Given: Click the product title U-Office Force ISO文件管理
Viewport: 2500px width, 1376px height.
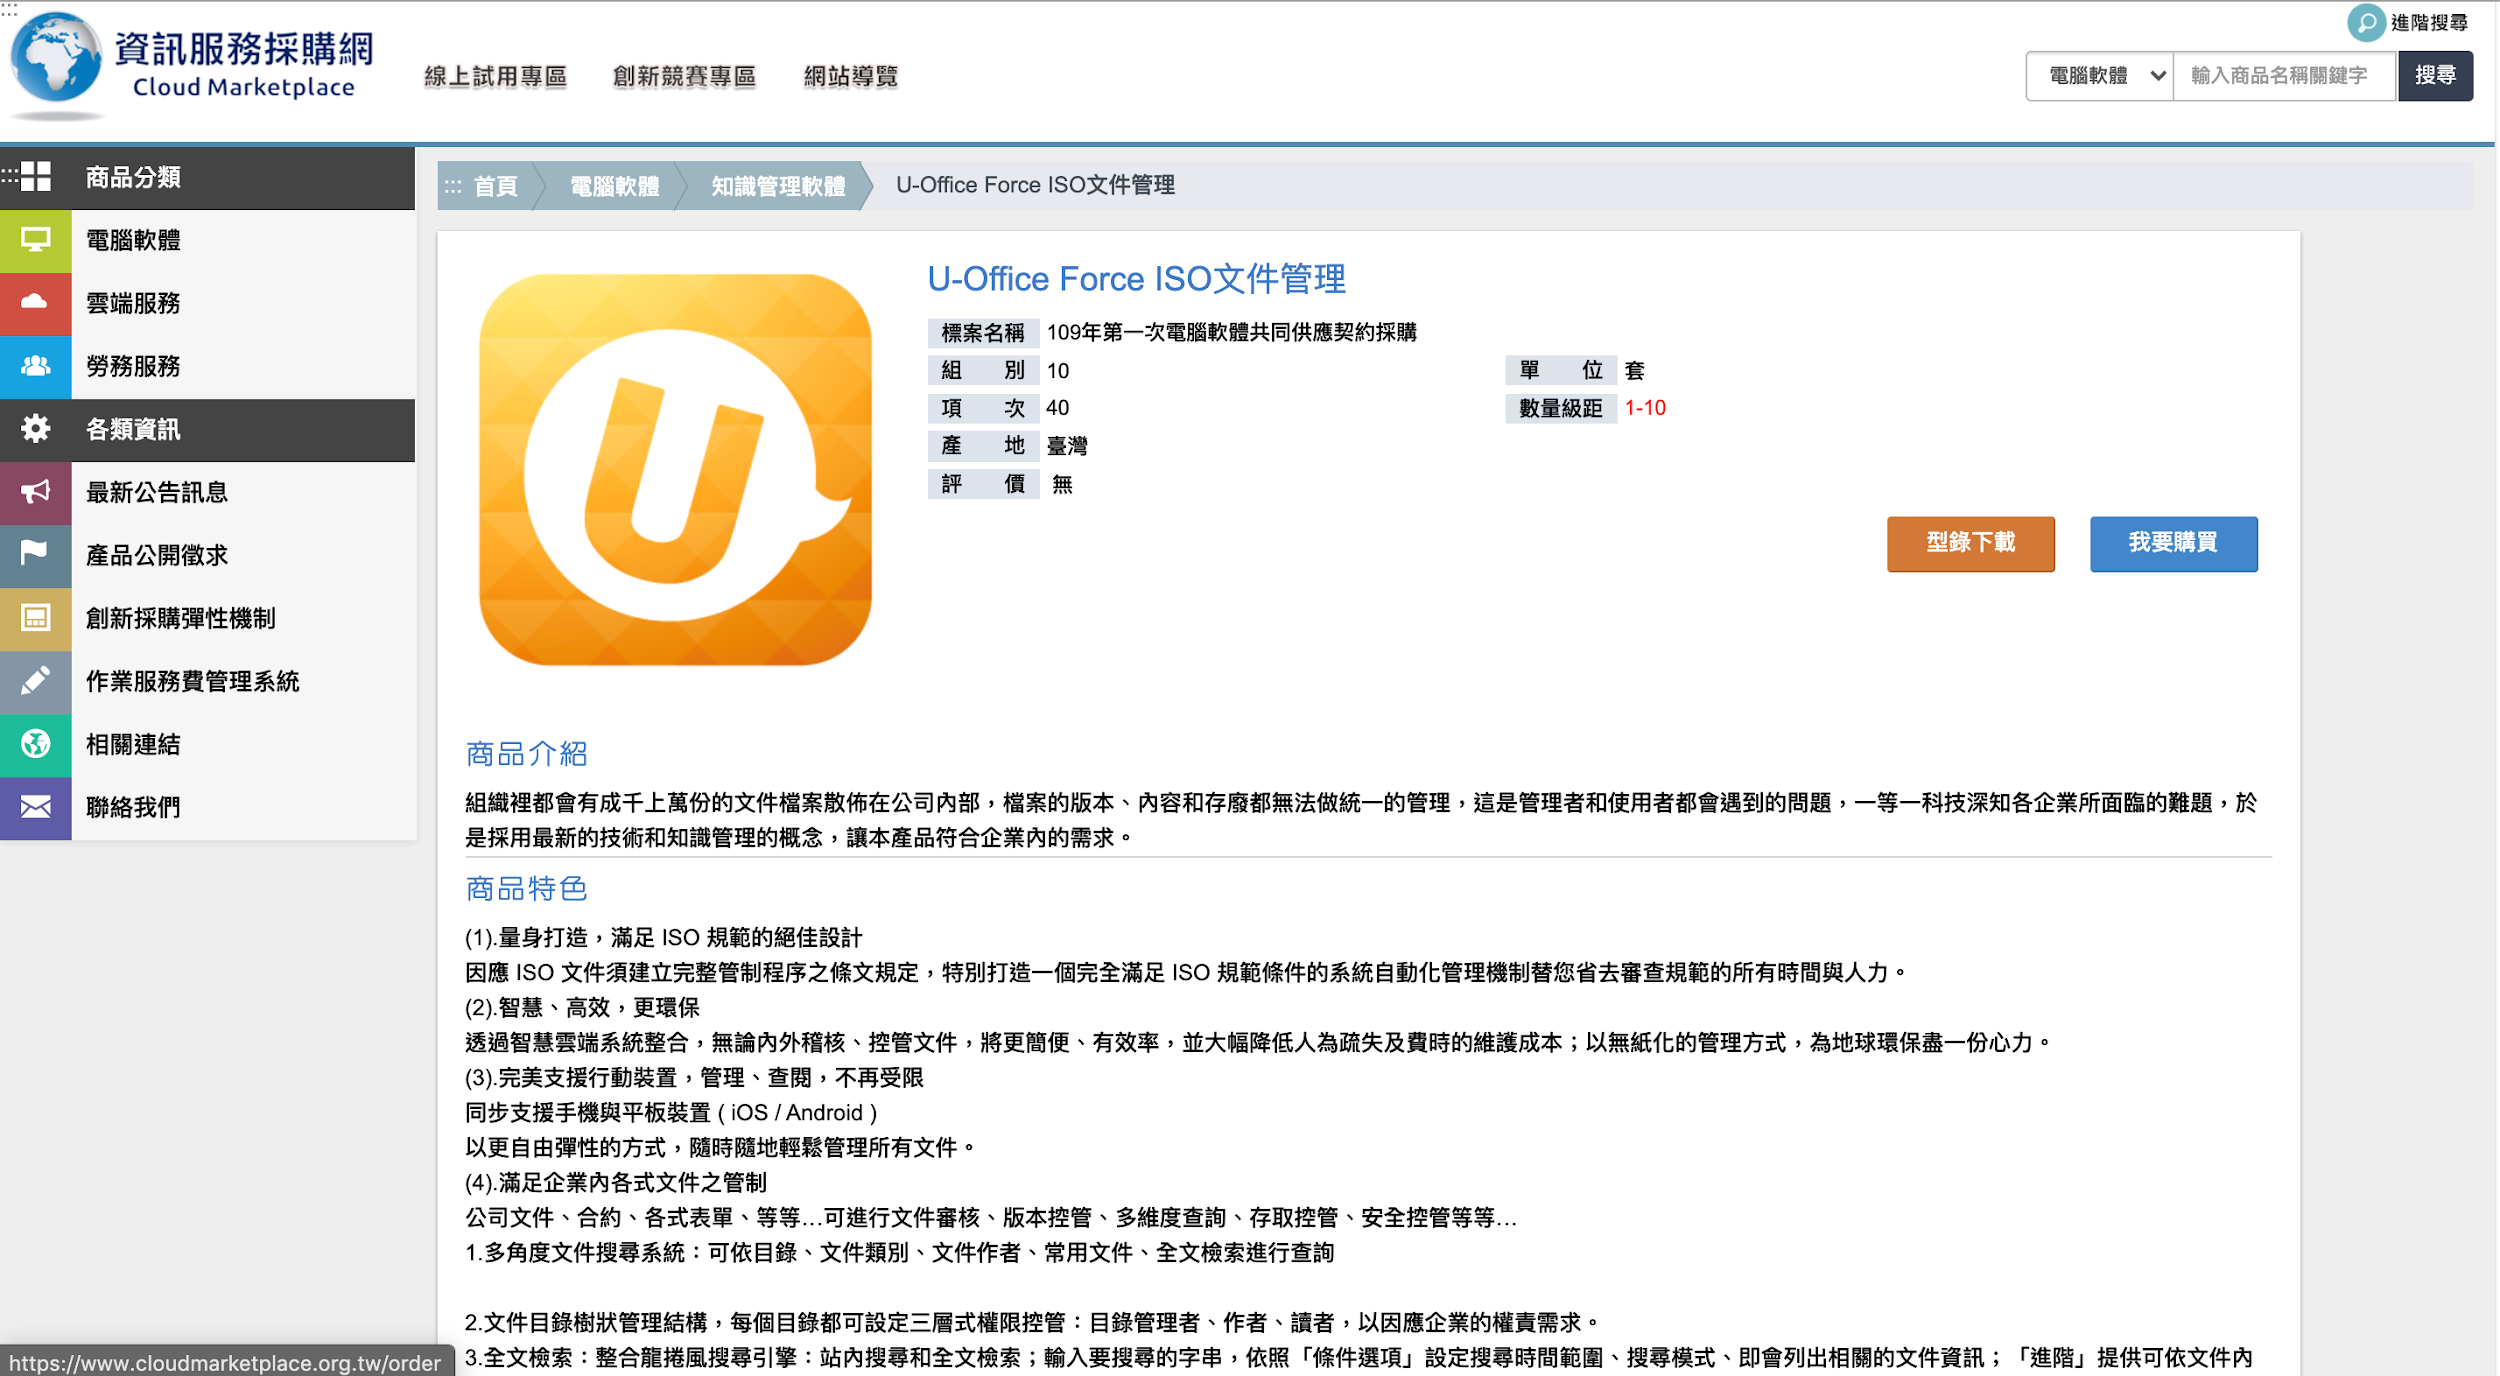Looking at the screenshot, I should click(x=1136, y=279).
